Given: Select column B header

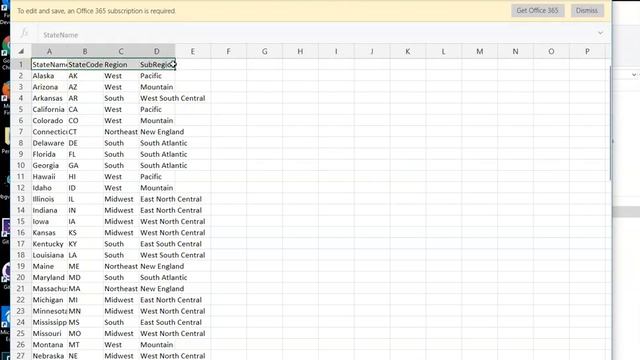Looking at the screenshot, I should (85, 51).
